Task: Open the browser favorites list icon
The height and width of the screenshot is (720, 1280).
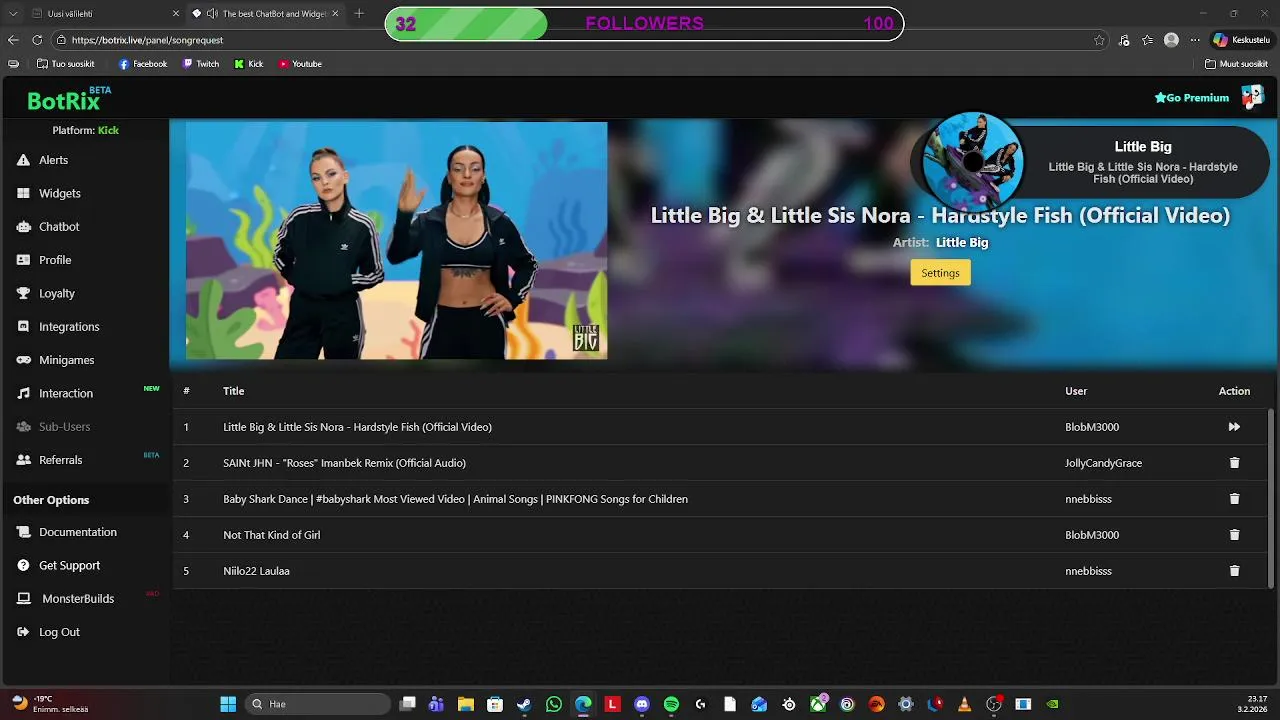Action: 1147,40
